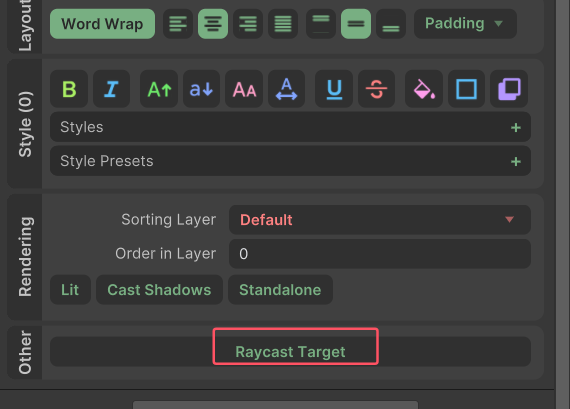Set justified horizontal alignment

tap(283, 24)
